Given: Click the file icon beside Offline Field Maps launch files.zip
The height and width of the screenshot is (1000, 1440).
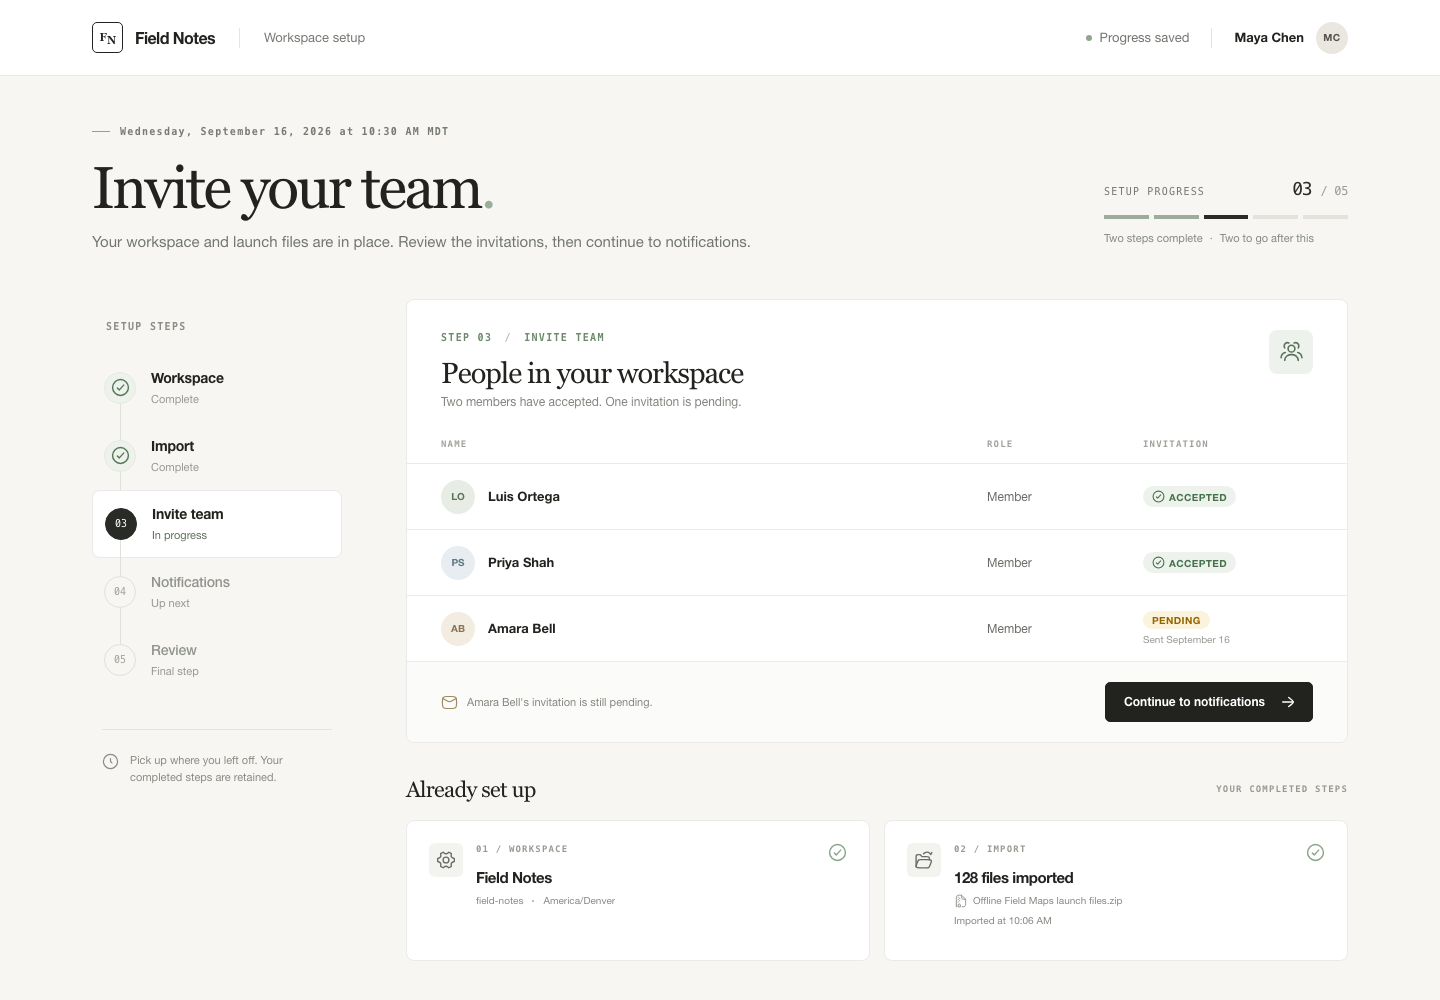Looking at the screenshot, I should tap(961, 901).
